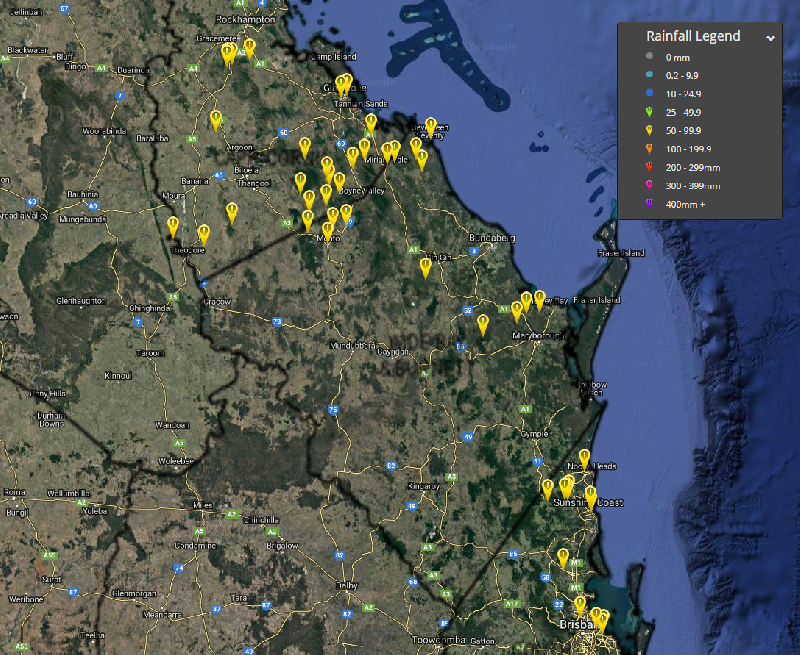The height and width of the screenshot is (655, 800).
Task: Click the Rainfall Legend title
Action: click(x=693, y=36)
